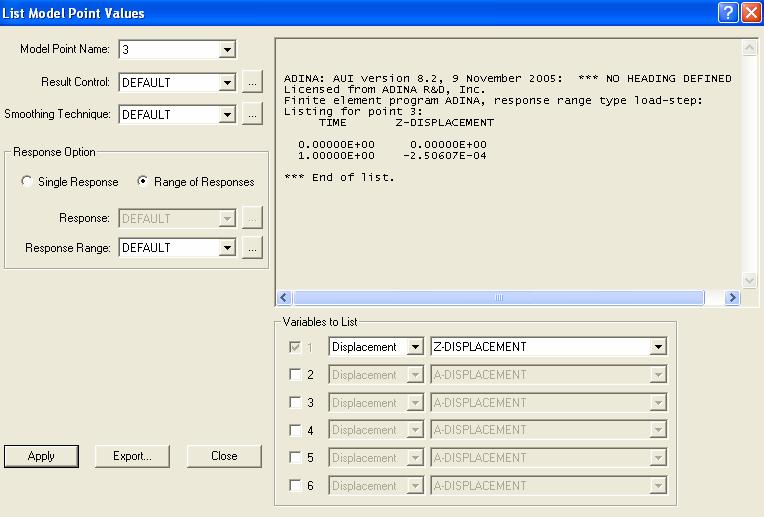Enable the variable 3 checkbox
764x517 pixels.
[x=295, y=402]
